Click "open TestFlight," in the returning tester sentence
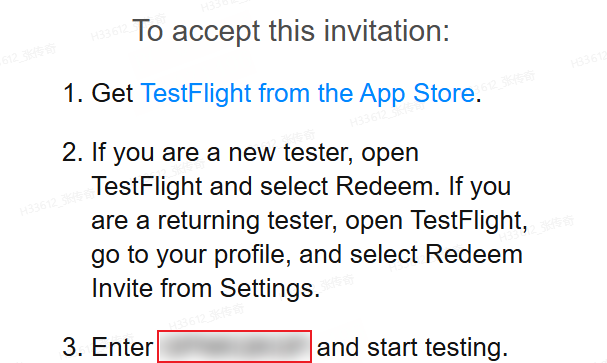The height and width of the screenshot is (363, 607). click(436, 221)
